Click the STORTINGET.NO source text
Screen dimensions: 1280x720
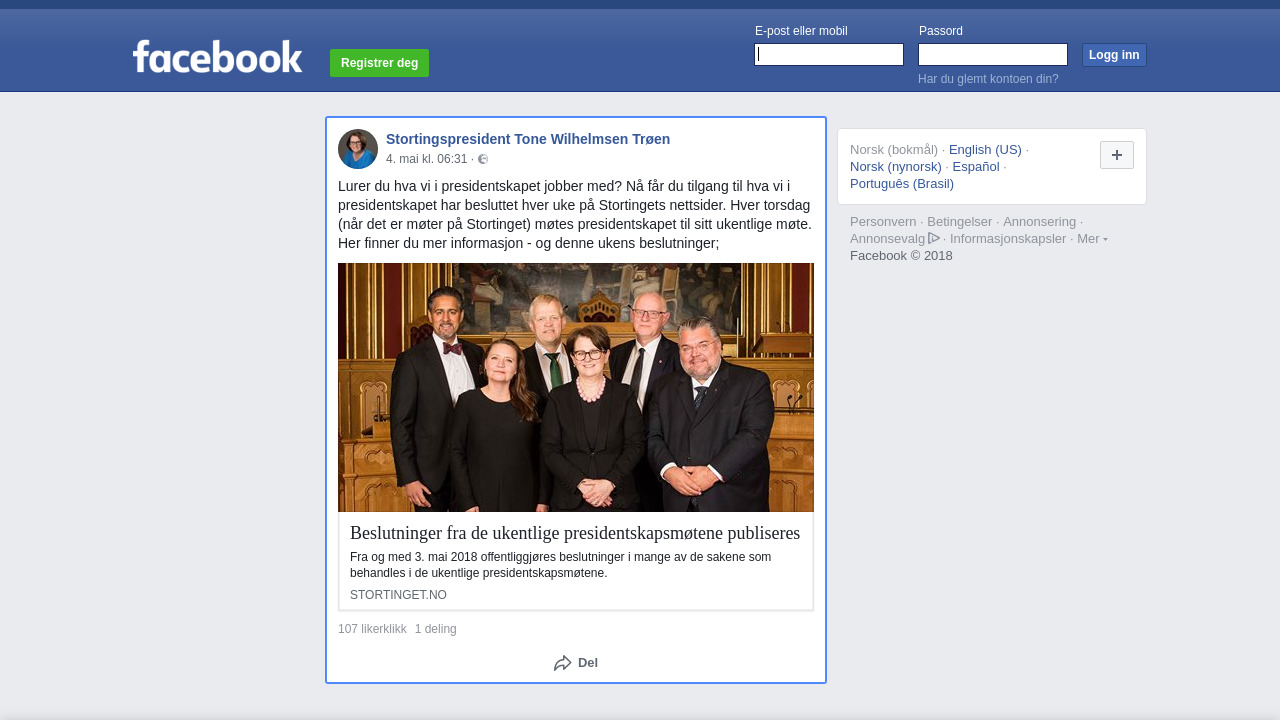pyautogui.click(x=398, y=595)
